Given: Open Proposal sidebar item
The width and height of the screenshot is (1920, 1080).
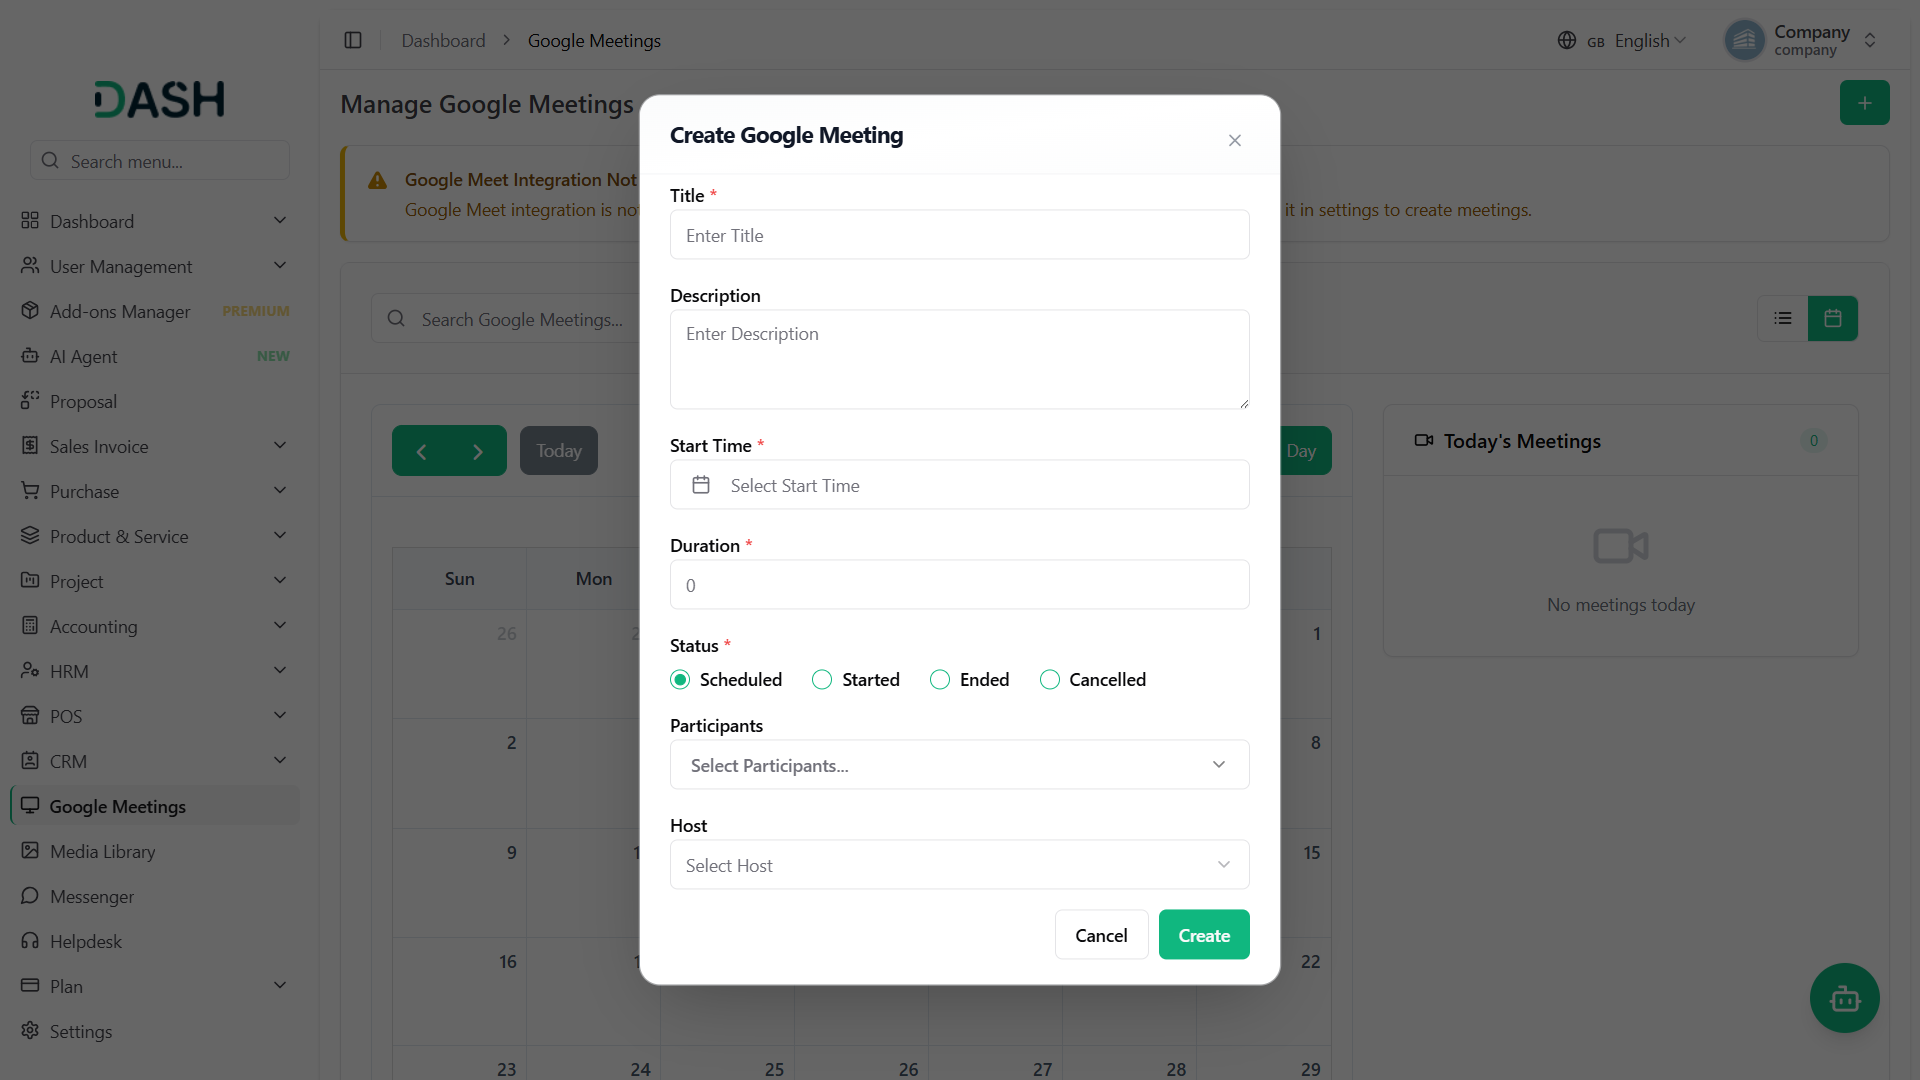Looking at the screenshot, I should pos(155,401).
